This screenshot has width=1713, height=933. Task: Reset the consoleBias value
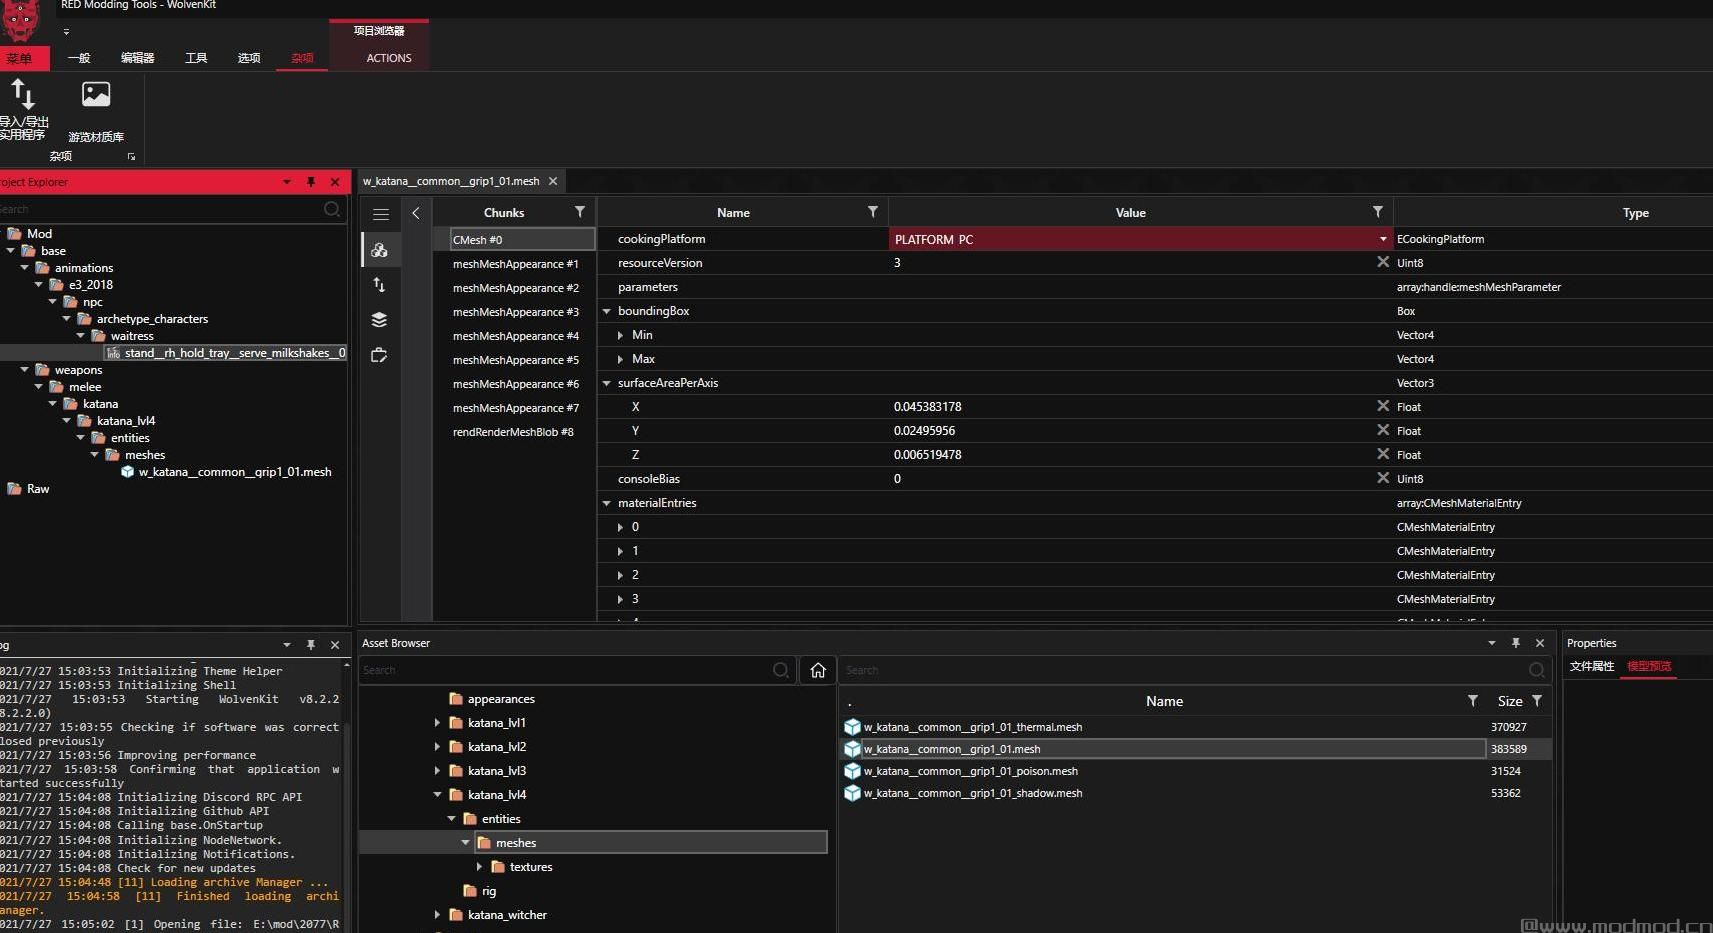click(1383, 478)
